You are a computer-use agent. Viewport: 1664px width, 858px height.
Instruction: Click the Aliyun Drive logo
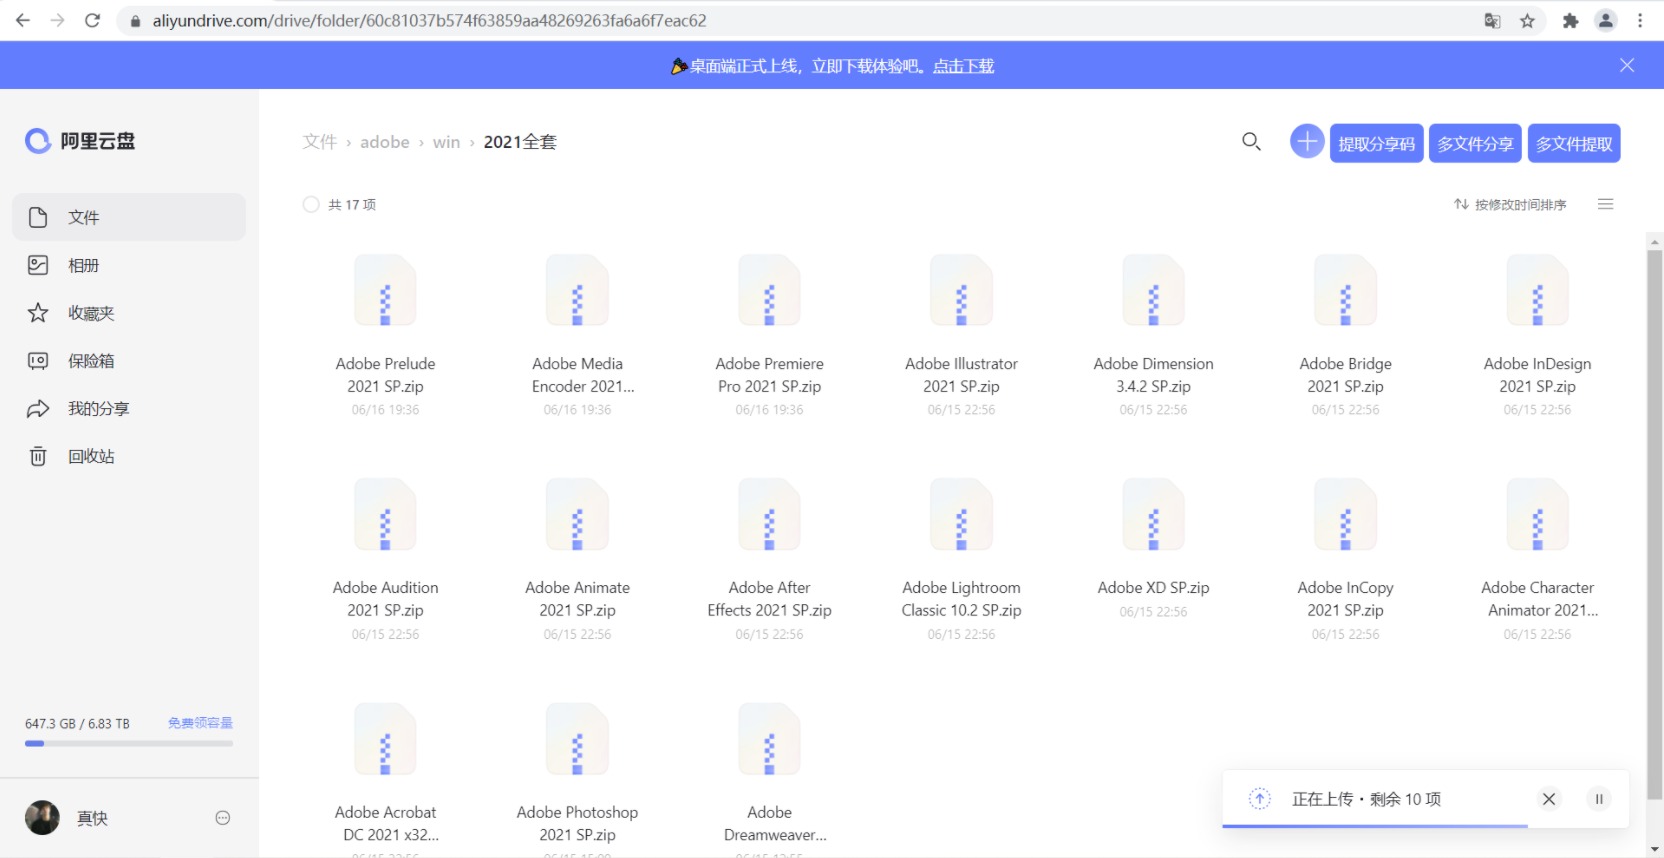click(x=80, y=141)
